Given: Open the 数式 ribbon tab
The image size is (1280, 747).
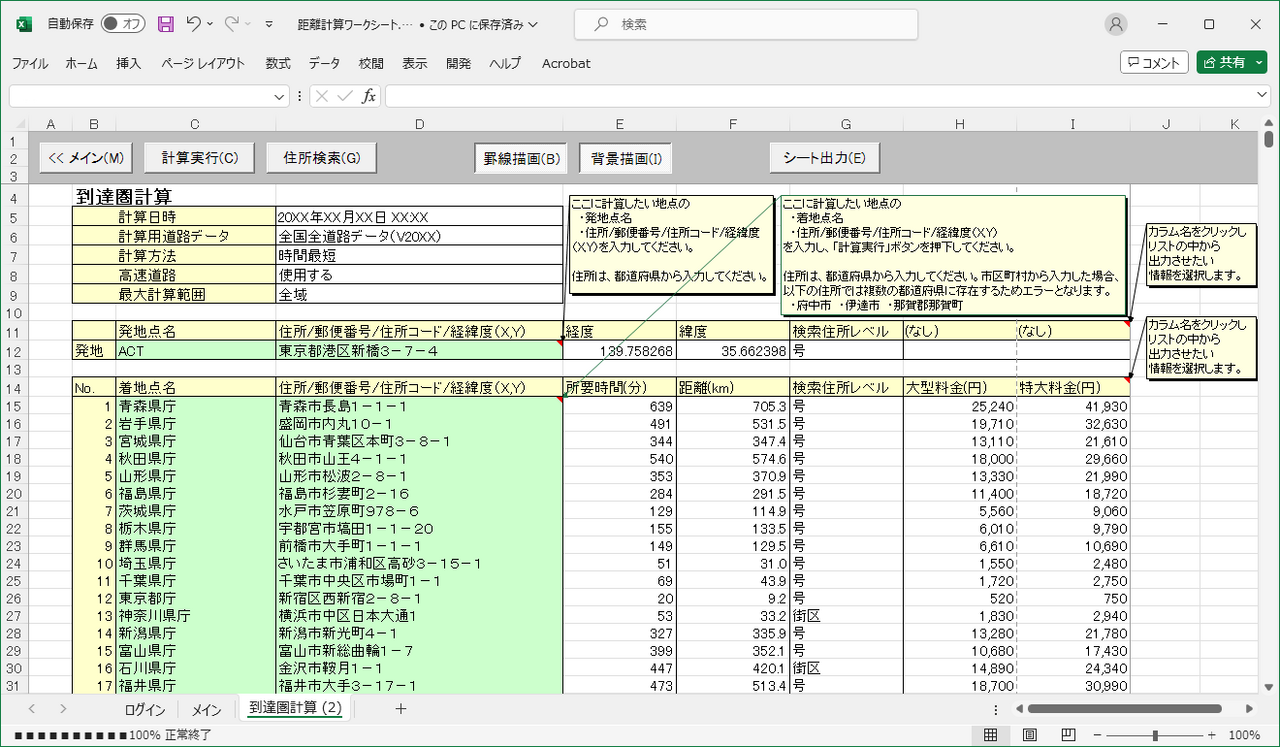Looking at the screenshot, I should [278, 63].
